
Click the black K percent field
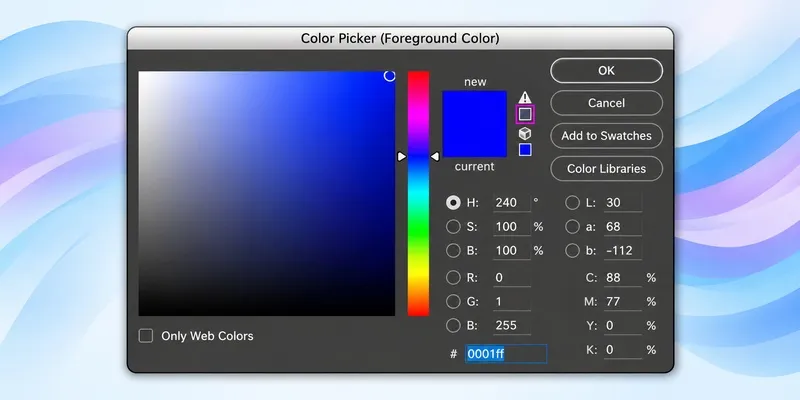pyautogui.click(x=623, y=350)
